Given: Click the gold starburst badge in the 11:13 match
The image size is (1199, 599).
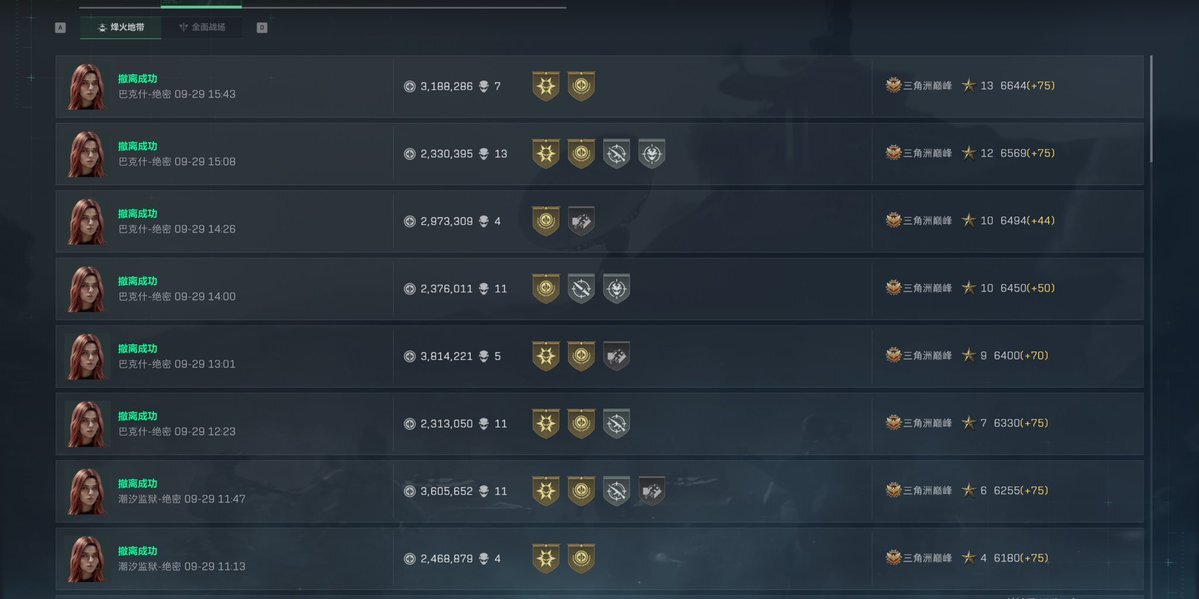Looking at the screenshot, I should [546, 558].
